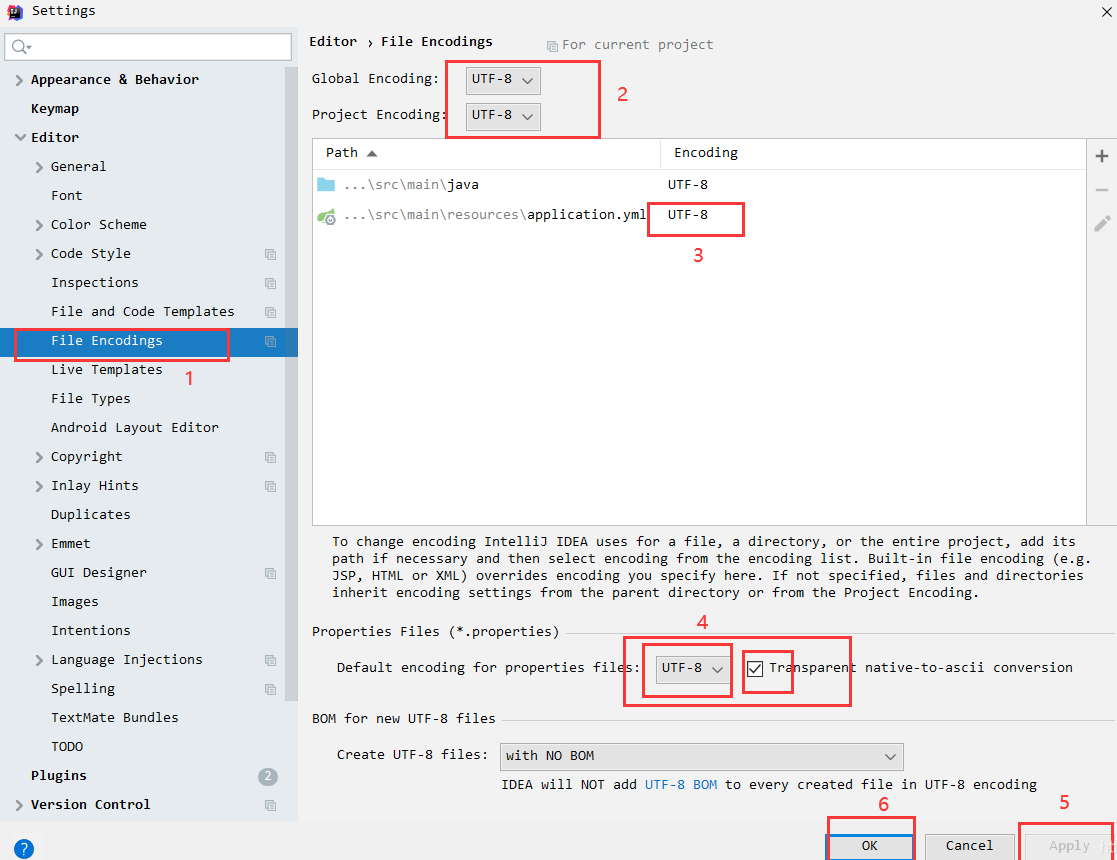This screenshot has width=1117, height=860.
Task: Collapse the Editor tree node
Action: 20,137
